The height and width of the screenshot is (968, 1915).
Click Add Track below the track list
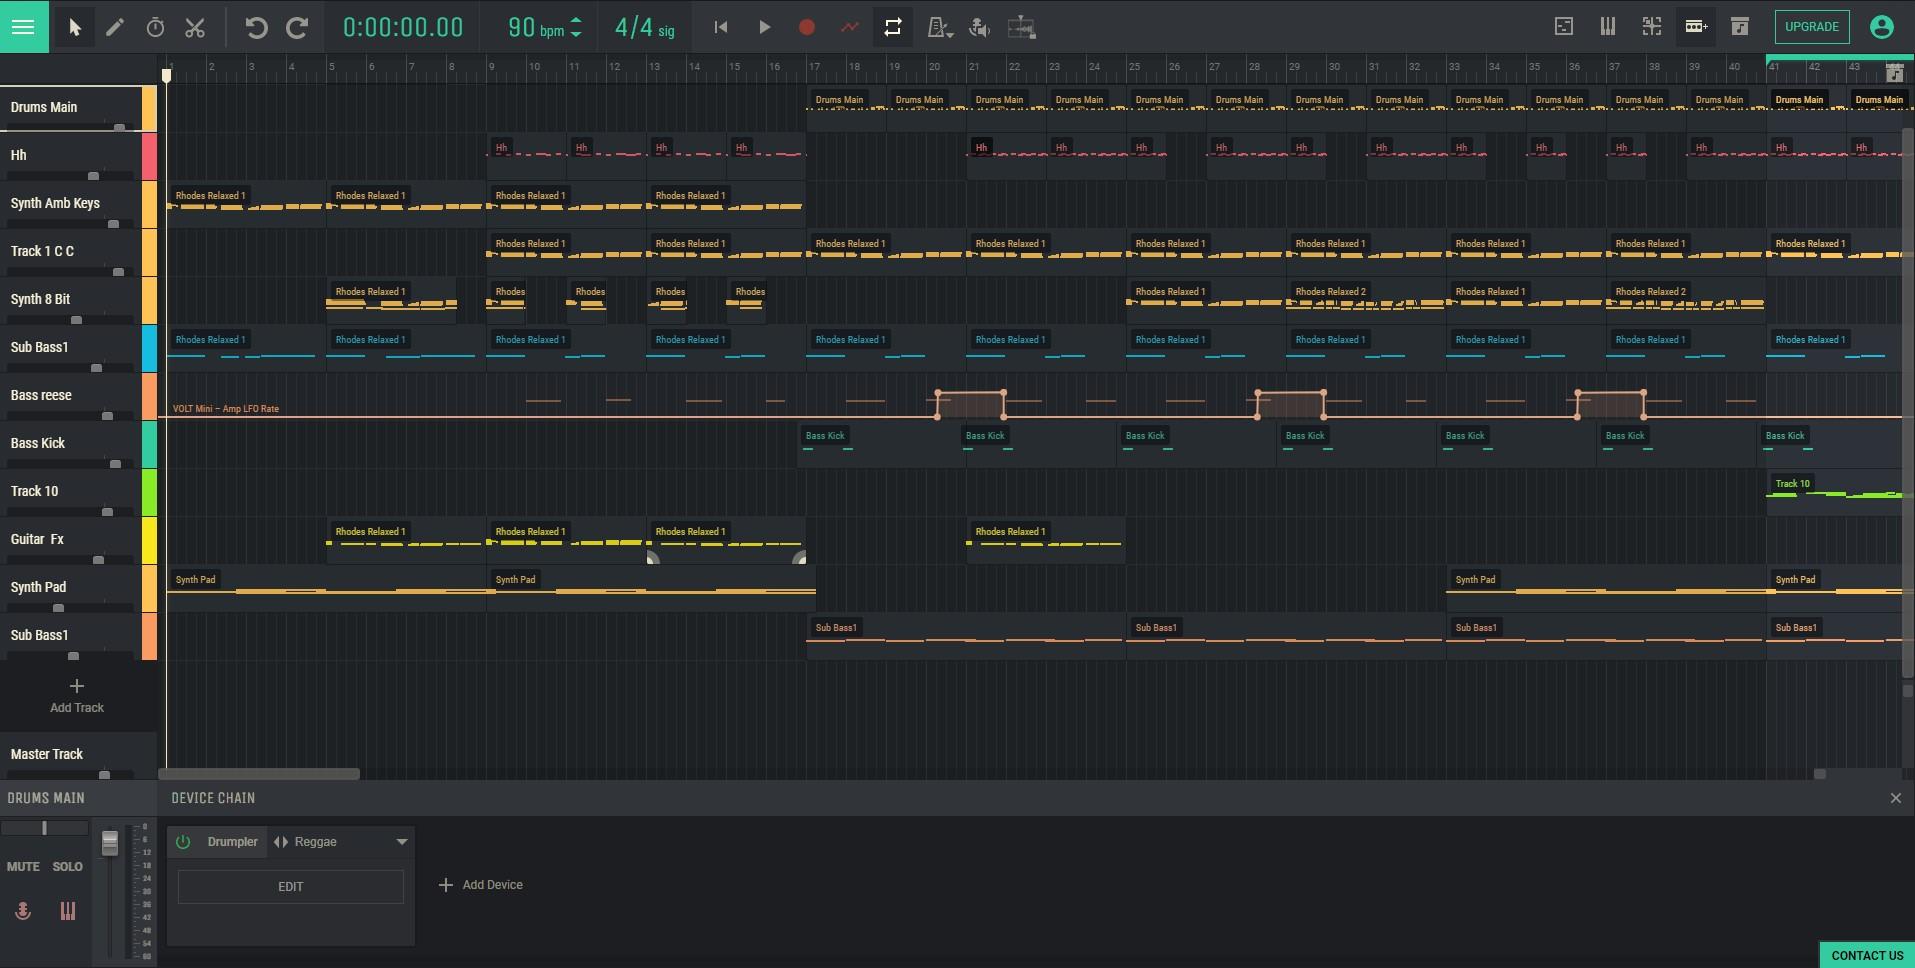coord(77,696)
